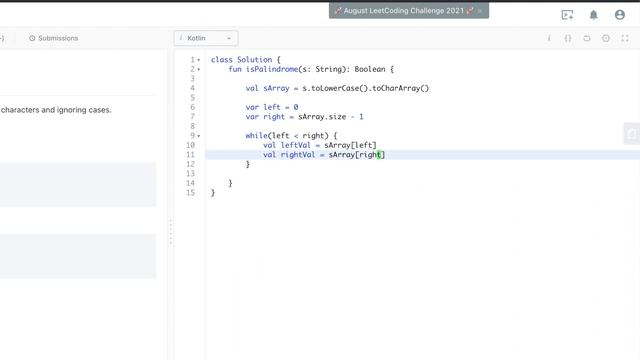Collapse the while loop fold arrow on line 9
The height and width of the screenshot is (360, 640).
click(x=199, y=136)
